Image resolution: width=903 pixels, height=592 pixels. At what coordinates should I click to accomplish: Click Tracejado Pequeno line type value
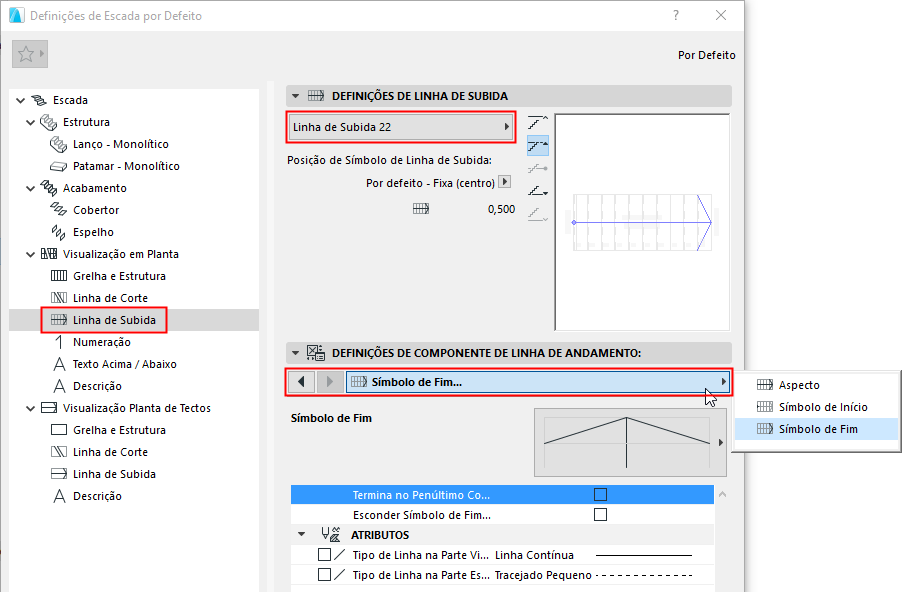(x=542, y=575)
